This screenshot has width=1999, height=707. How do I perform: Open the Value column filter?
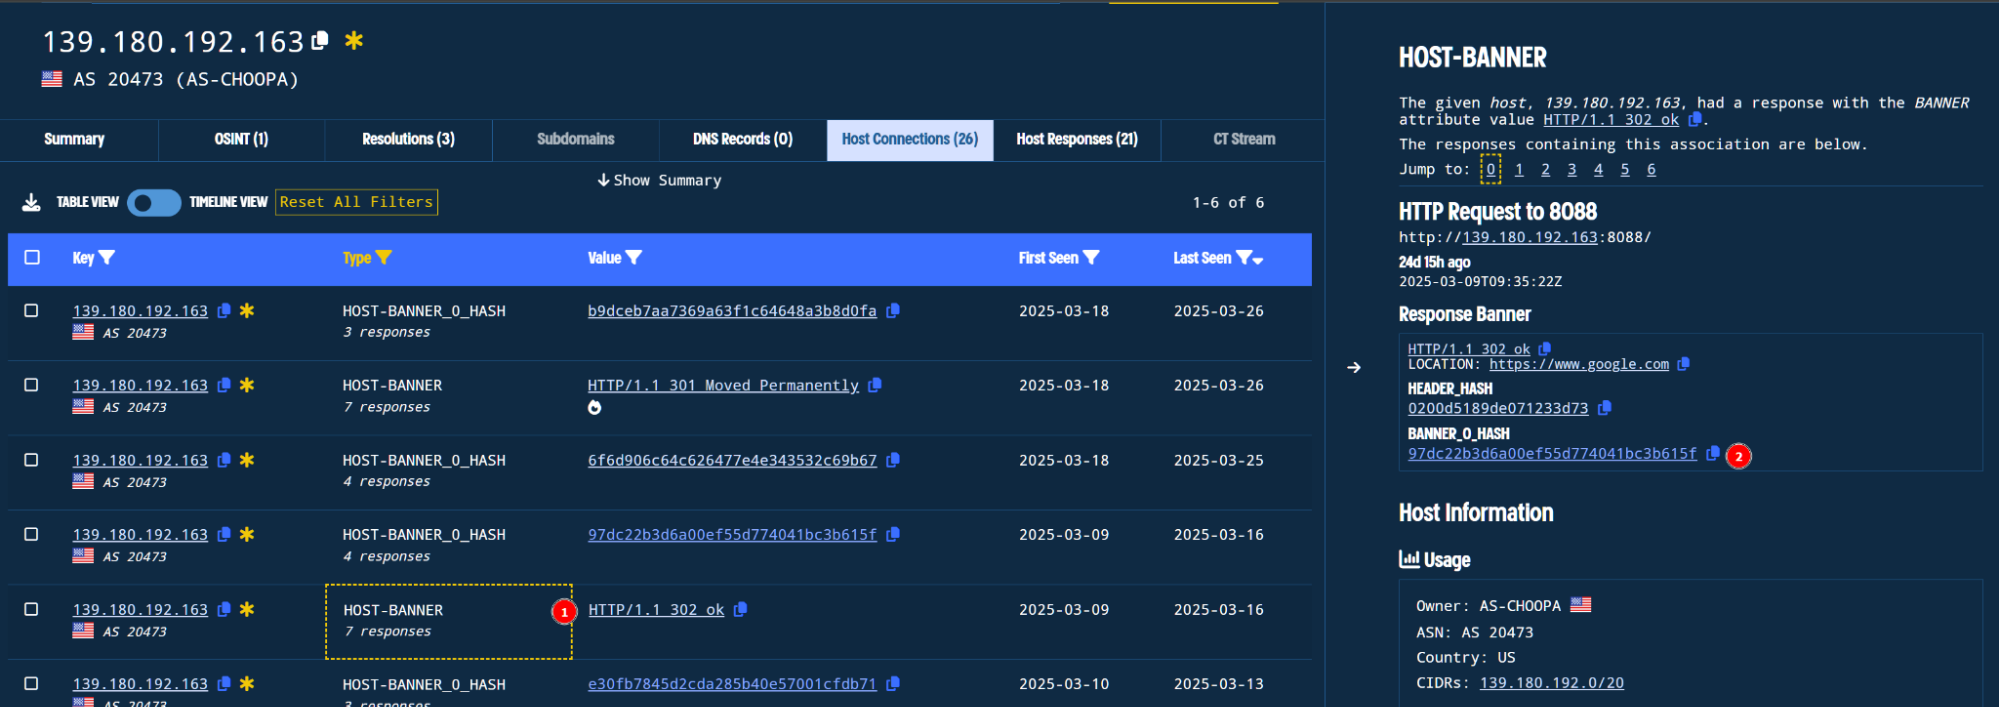[x=634, y=258]
